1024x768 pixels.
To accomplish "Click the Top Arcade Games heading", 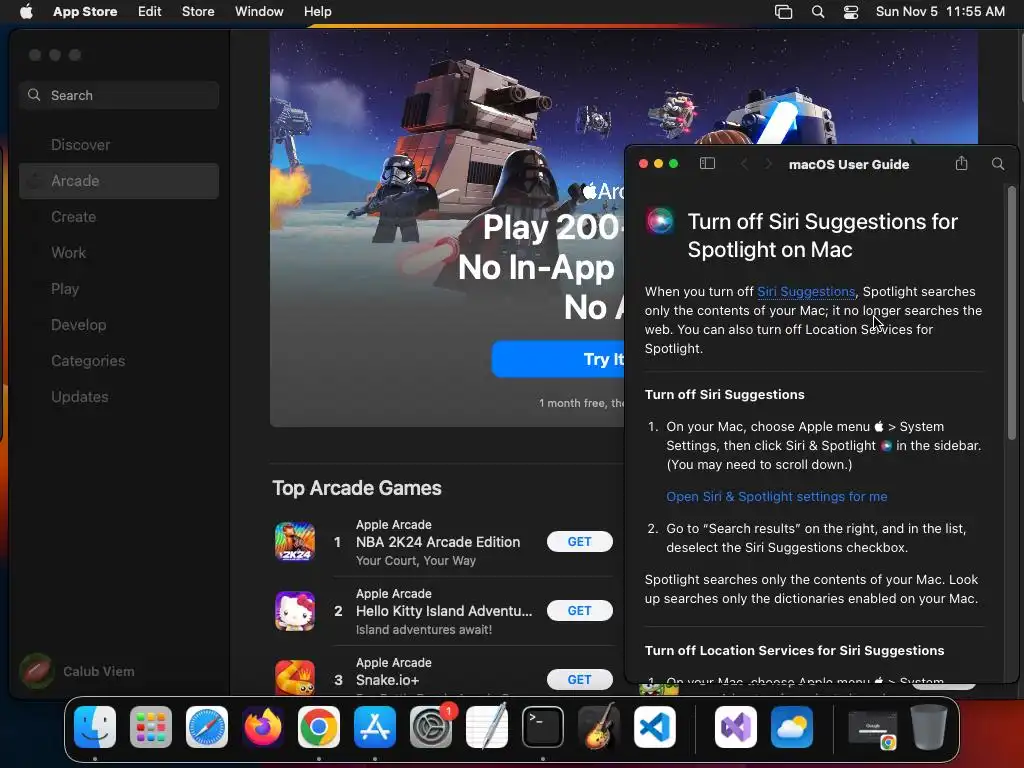I will pyautogui.click(x=357, y=488).
